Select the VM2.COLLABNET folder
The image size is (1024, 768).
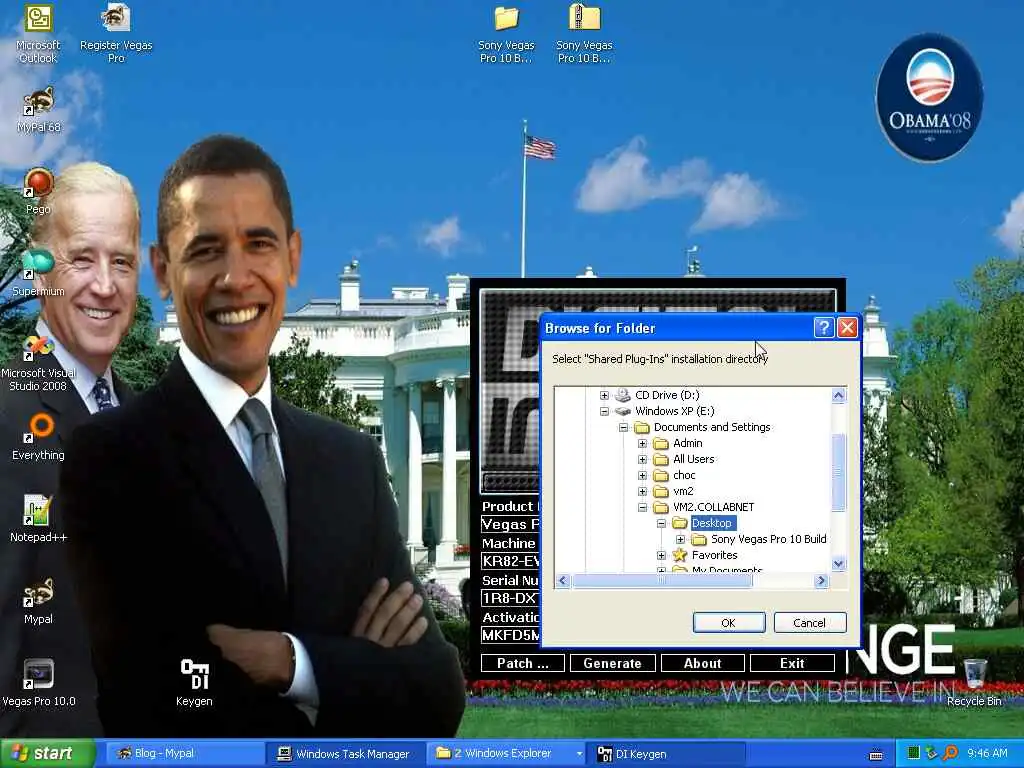tap(713, 507)
